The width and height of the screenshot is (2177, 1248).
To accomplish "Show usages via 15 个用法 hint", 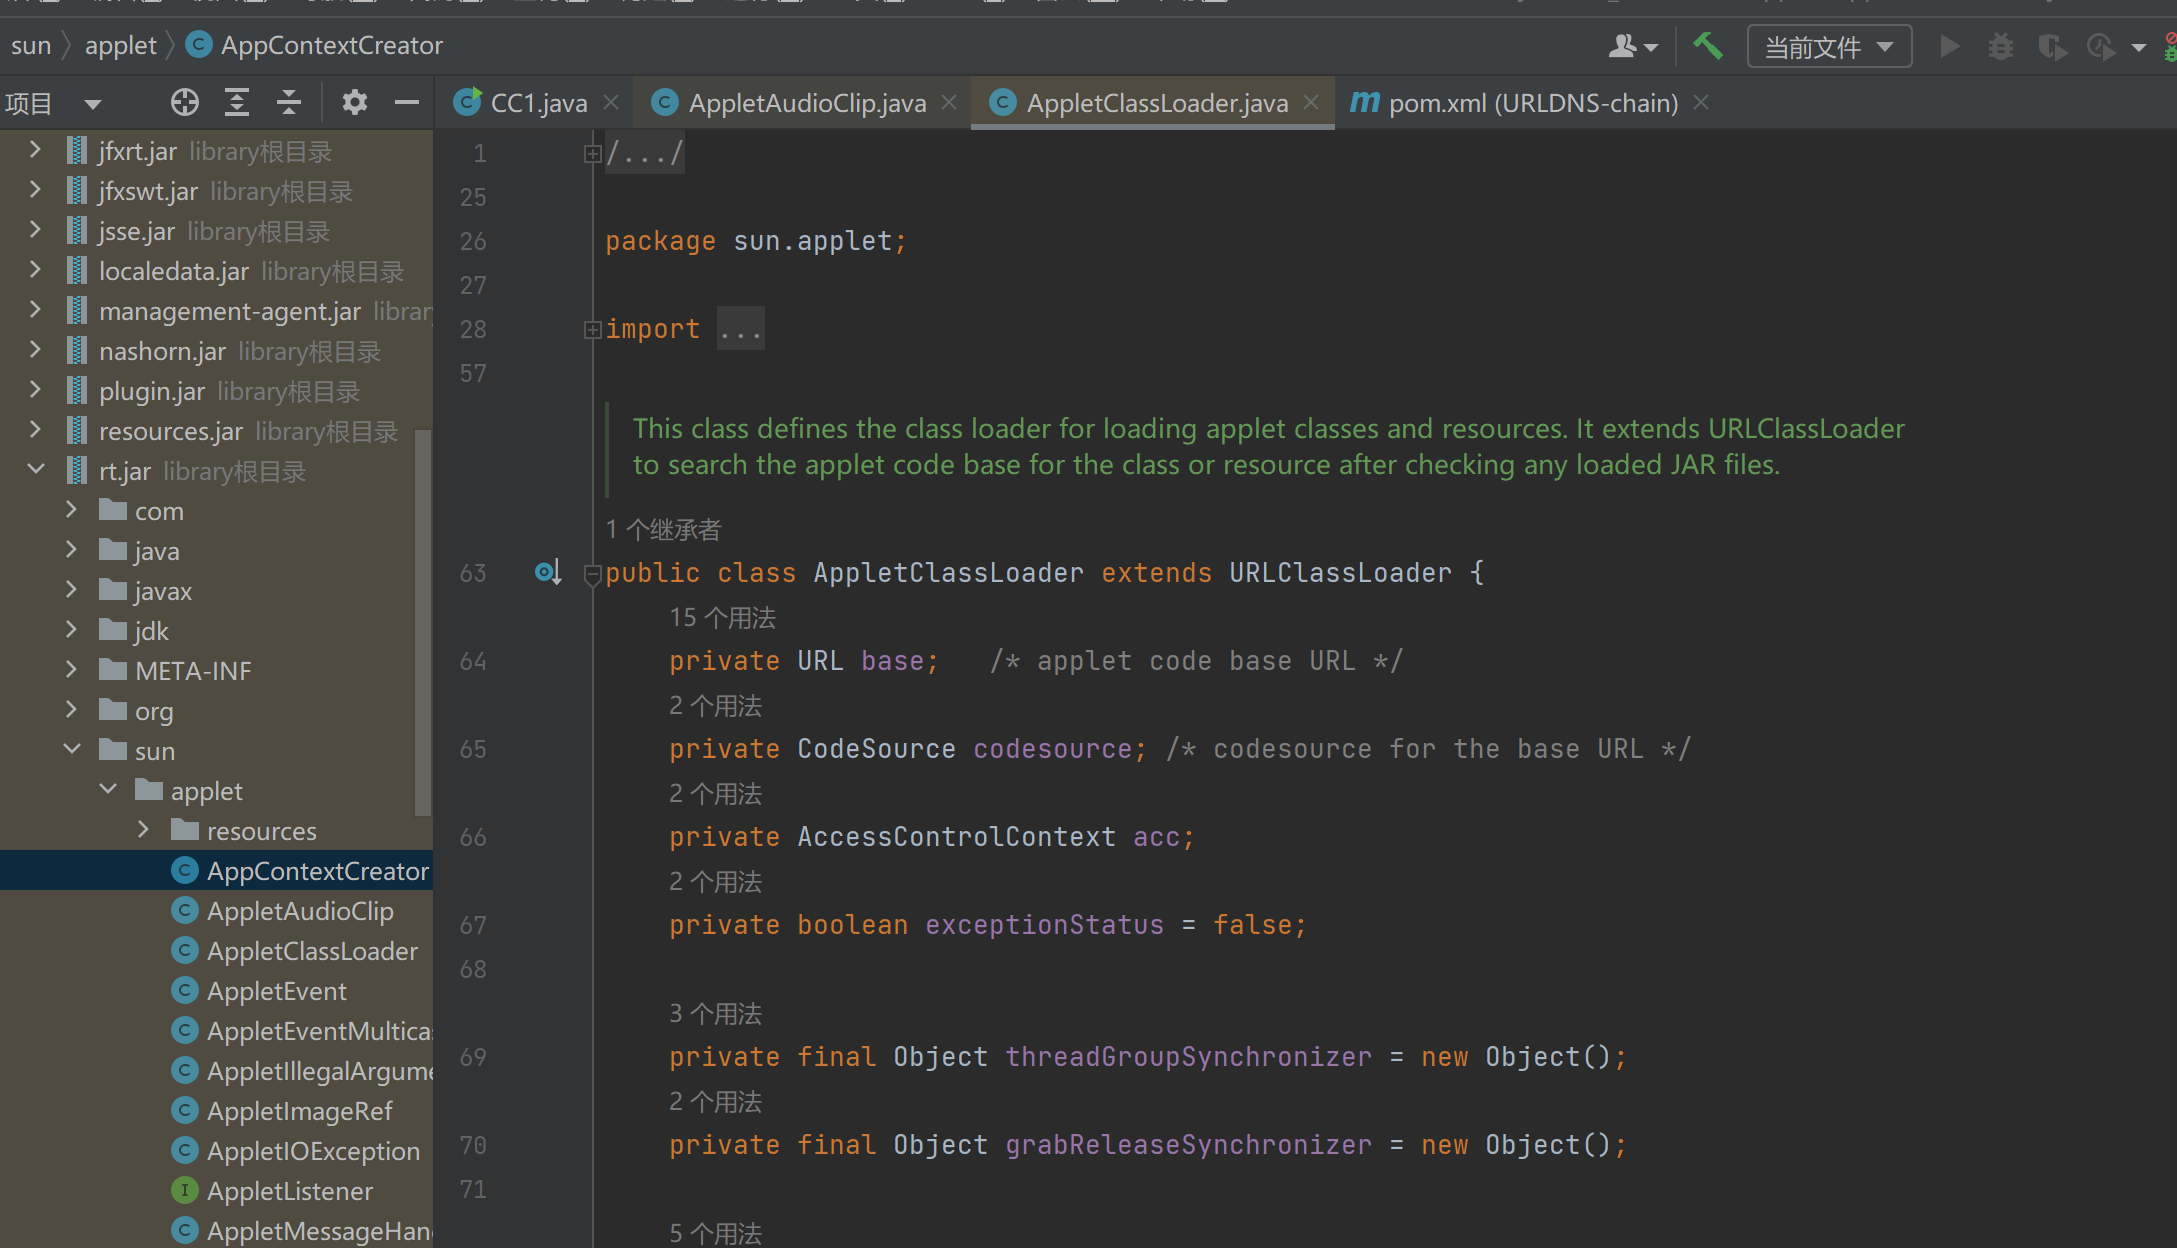I will (x=722, y=617).
